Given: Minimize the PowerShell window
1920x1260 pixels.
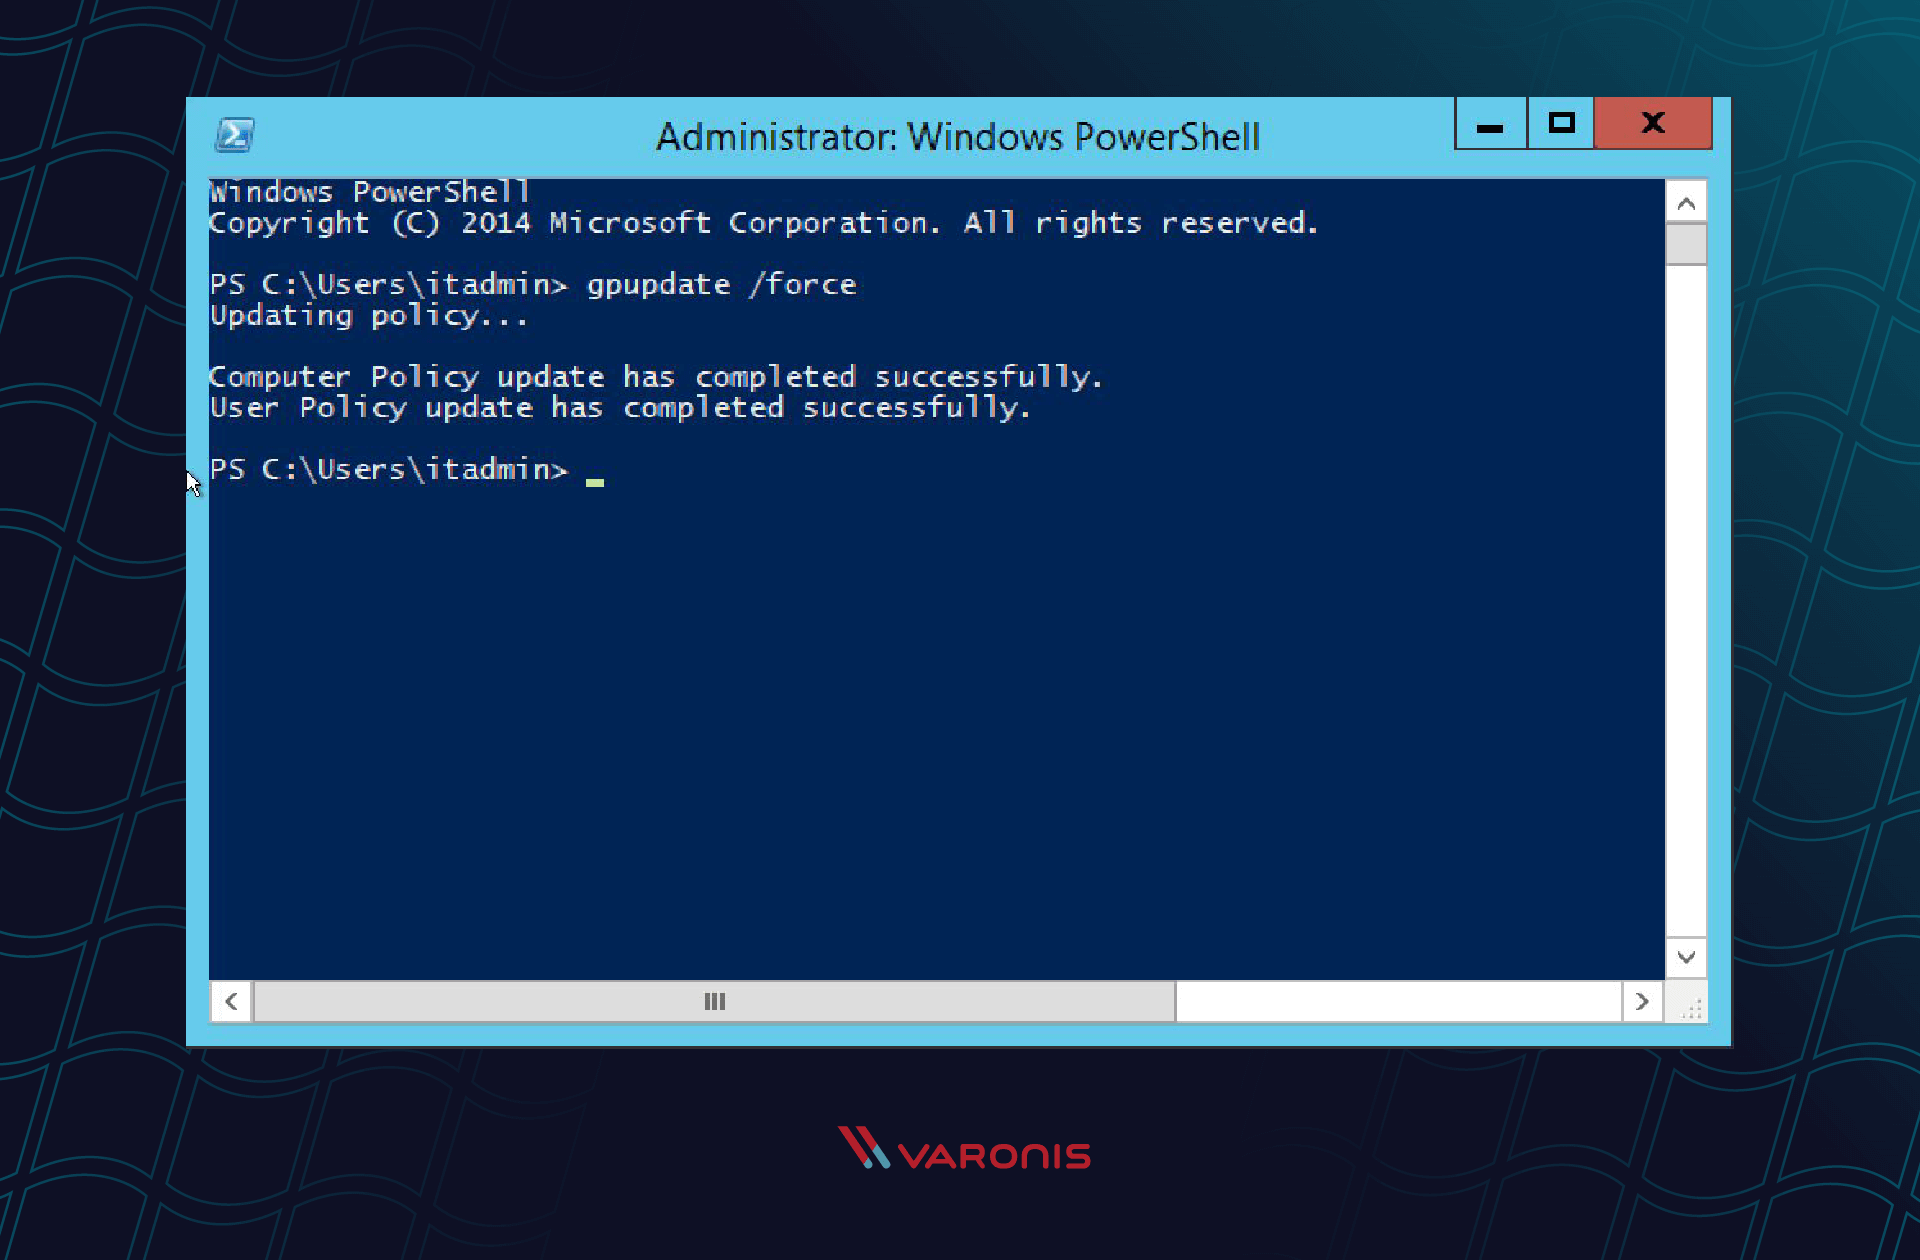Looking at the screenshot, I should click(1489, 123).
